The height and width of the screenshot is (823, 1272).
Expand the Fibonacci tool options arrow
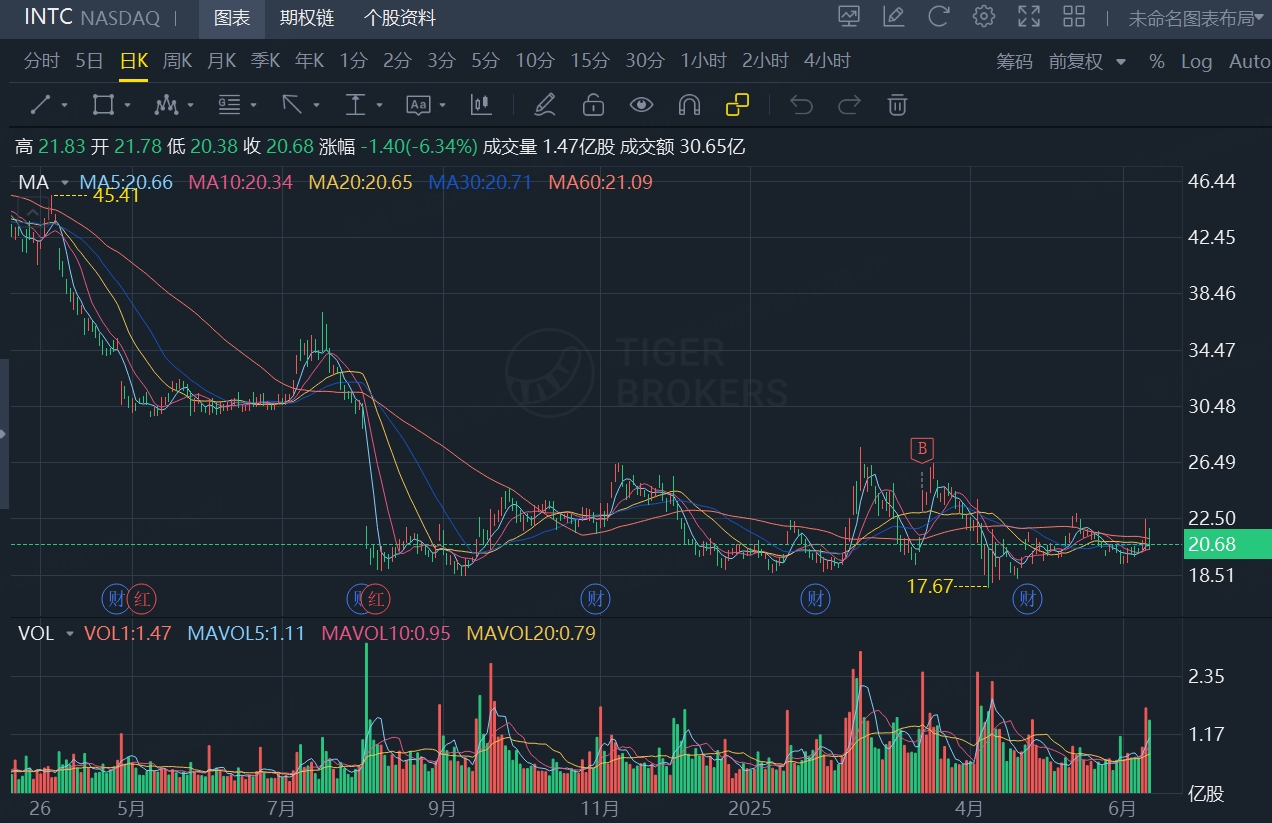253,105
